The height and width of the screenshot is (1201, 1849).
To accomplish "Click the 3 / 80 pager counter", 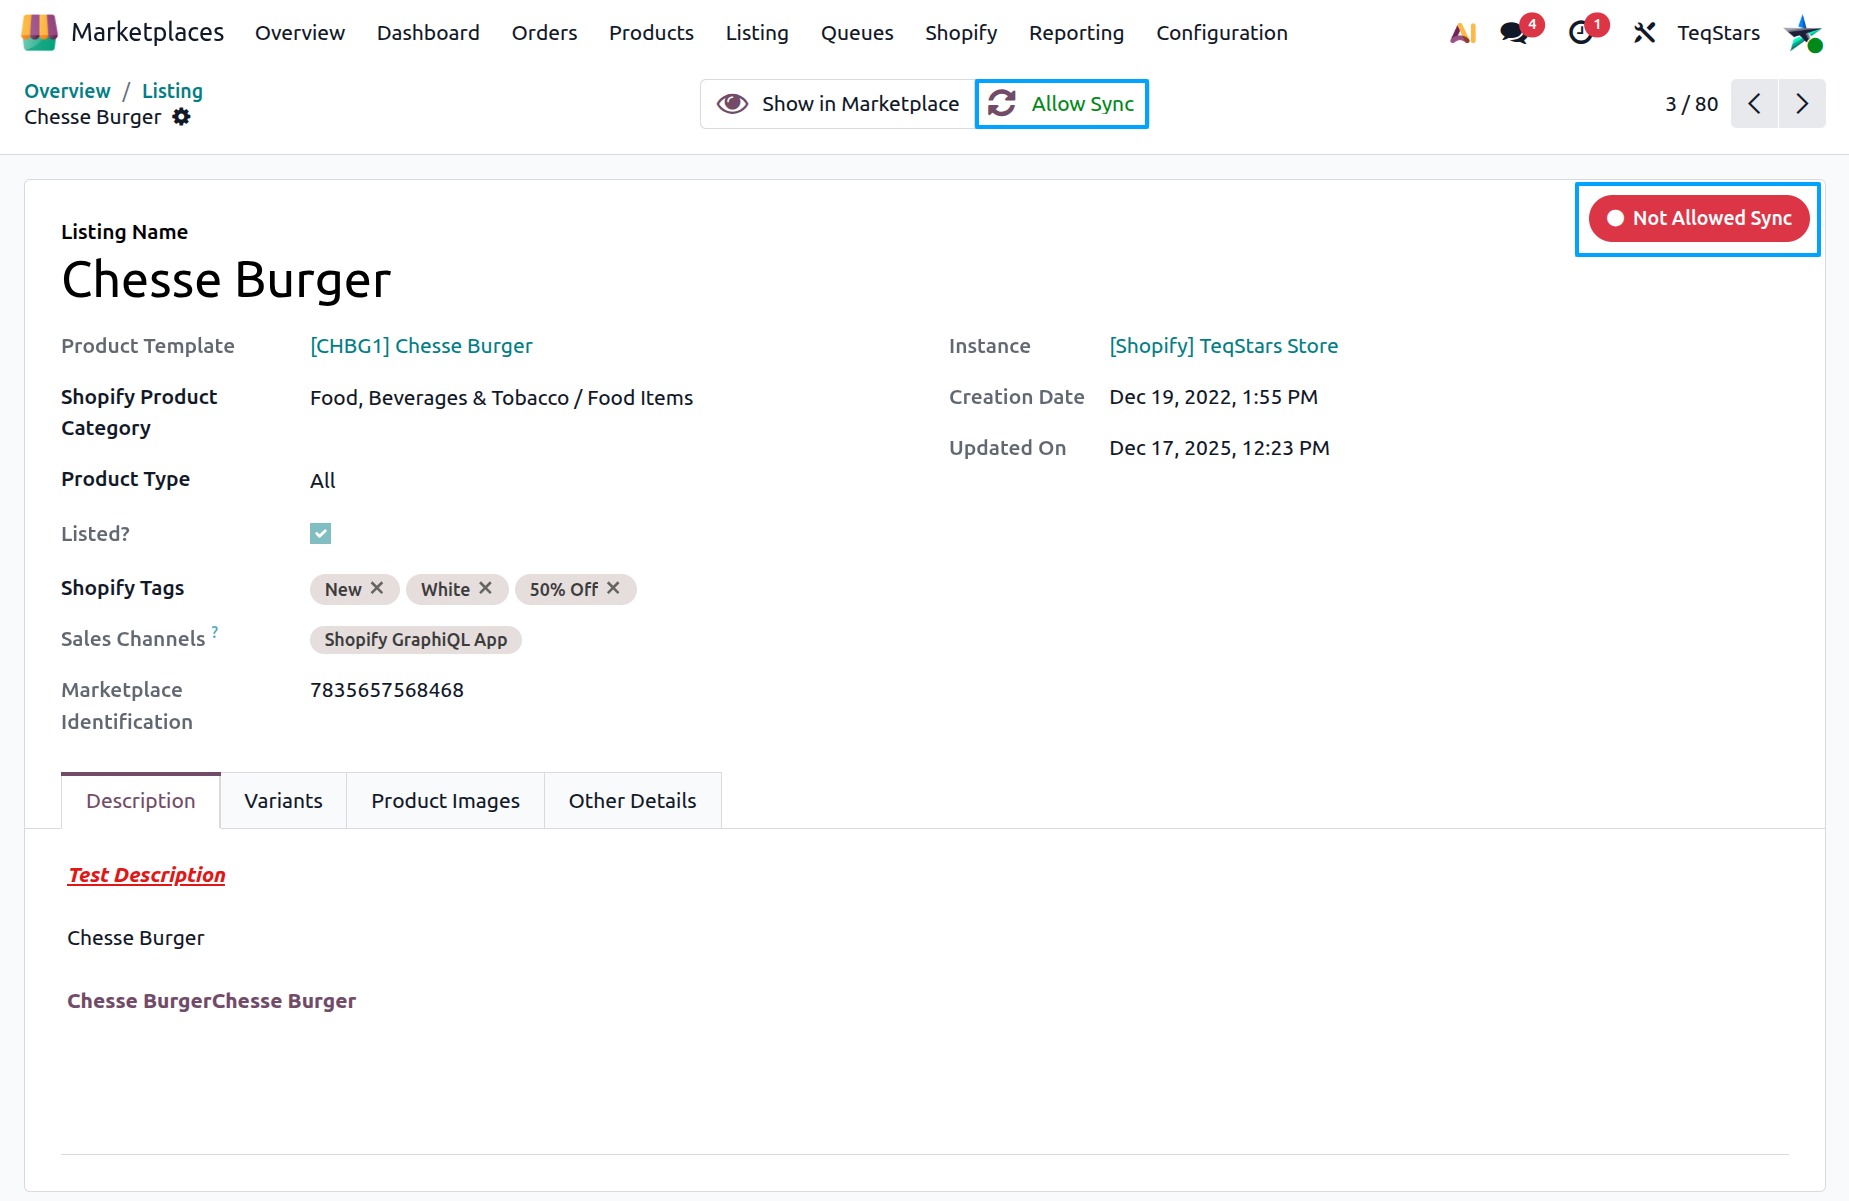I will coord(1691,104).
